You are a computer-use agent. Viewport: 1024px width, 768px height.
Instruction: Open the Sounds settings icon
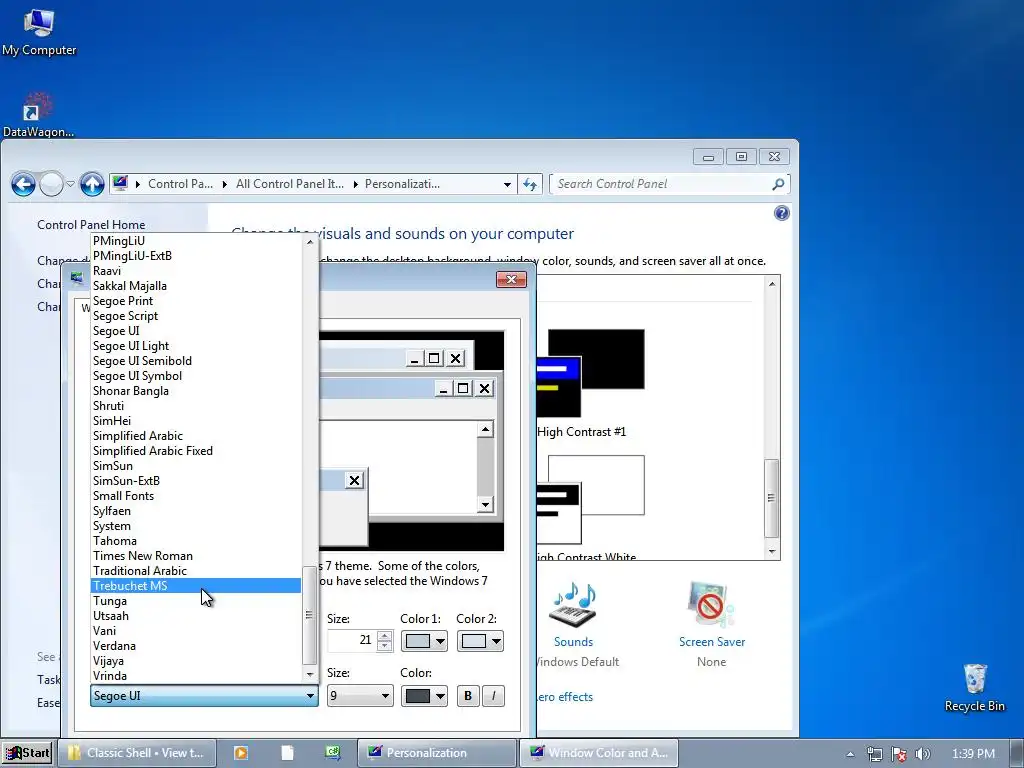point(573,604)
